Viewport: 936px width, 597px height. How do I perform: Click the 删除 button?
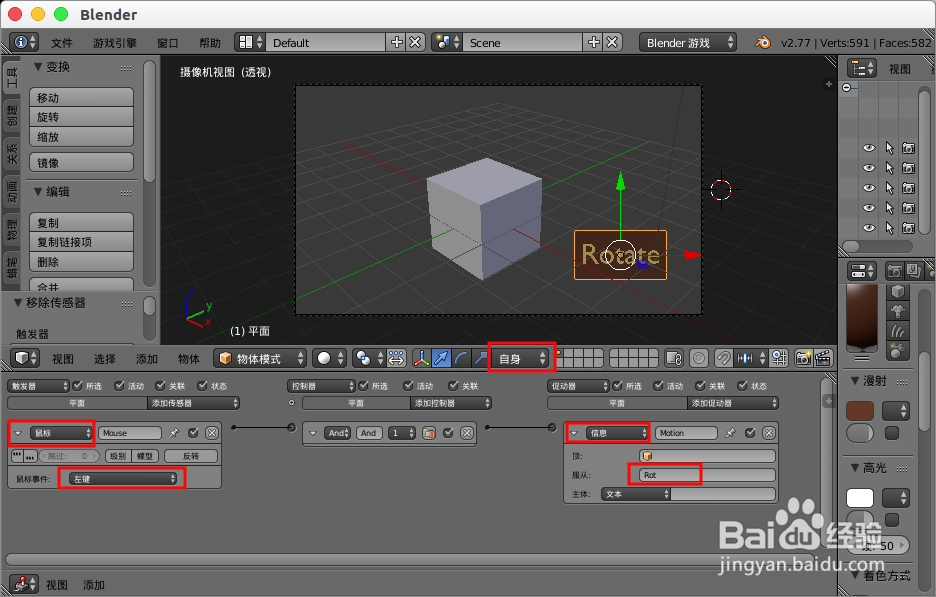point(81,261)
